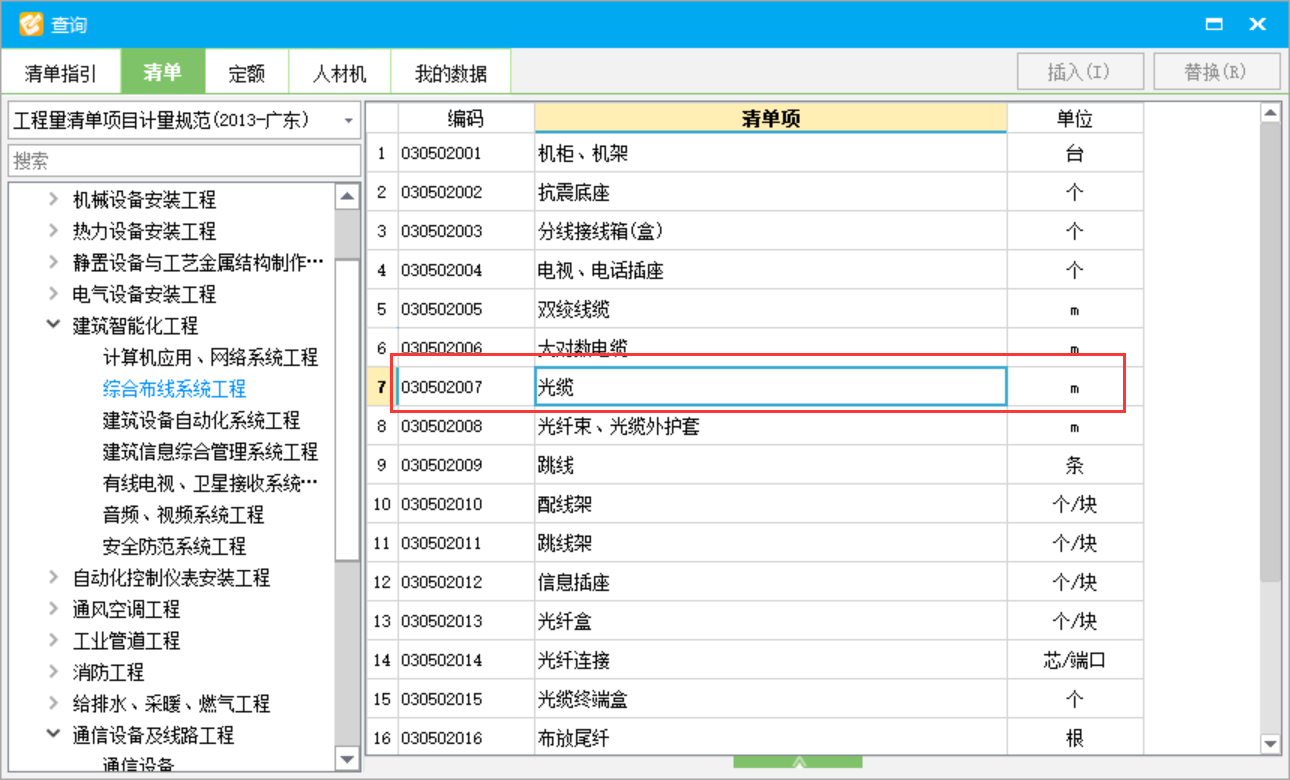Click tree scrollbar up arrow
Screen dimensions: 1290x780
pos(347,196)
